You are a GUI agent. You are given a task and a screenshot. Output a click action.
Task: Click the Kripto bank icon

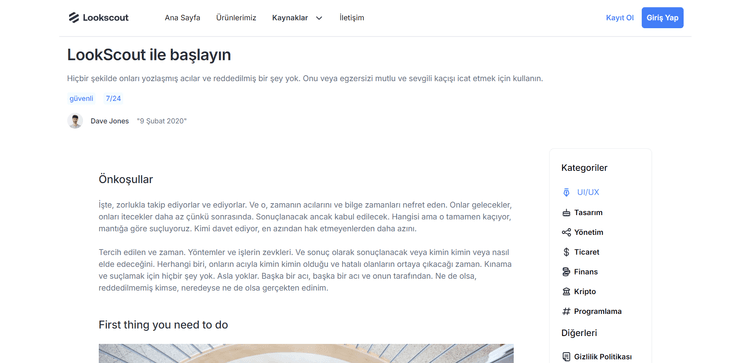(566, 291)
